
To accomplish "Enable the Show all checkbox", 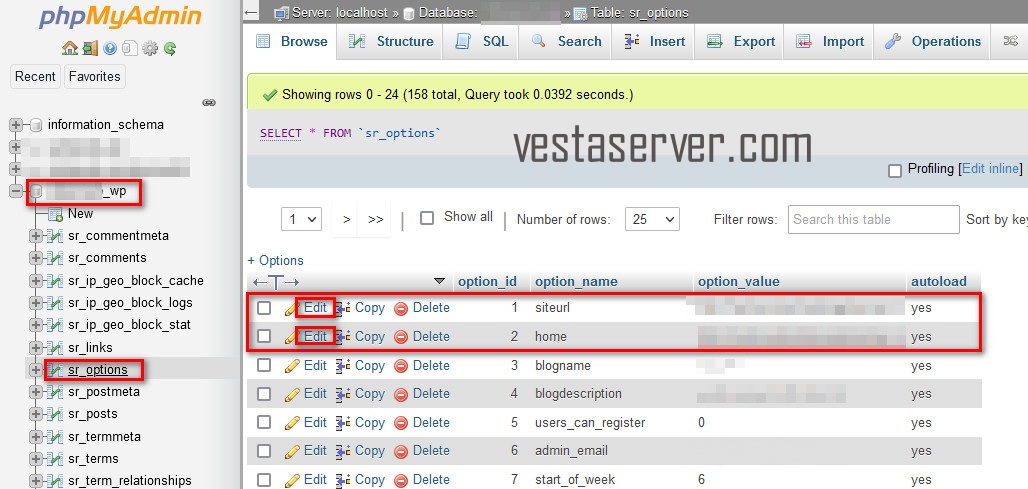I will pos(427,218).
